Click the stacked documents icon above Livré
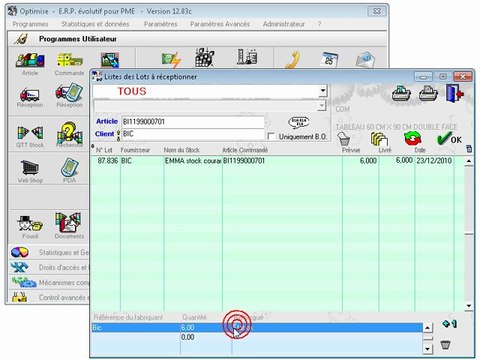480x360 pixels. coord(379,138)
